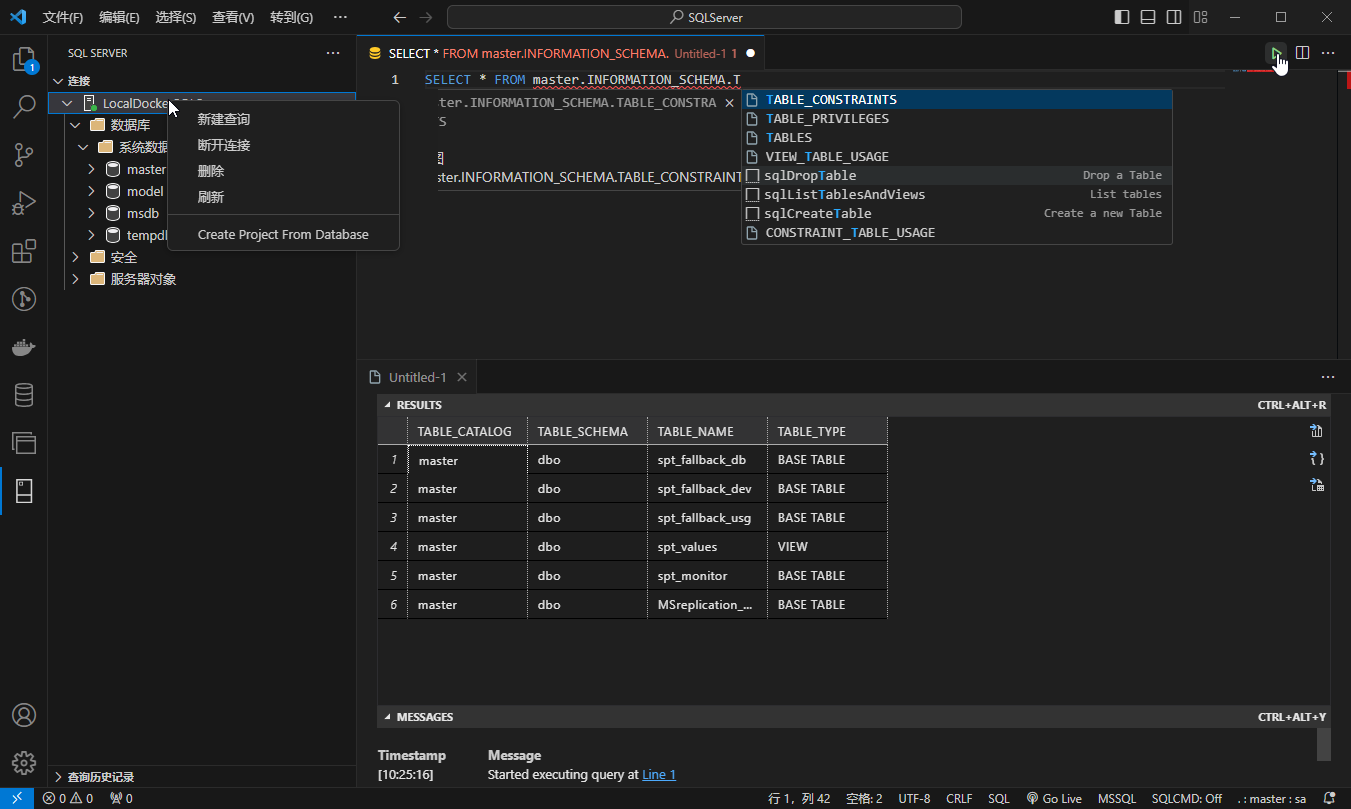Click the Save results as JSON icon
1351x809 pixels.
[1316, 458]
